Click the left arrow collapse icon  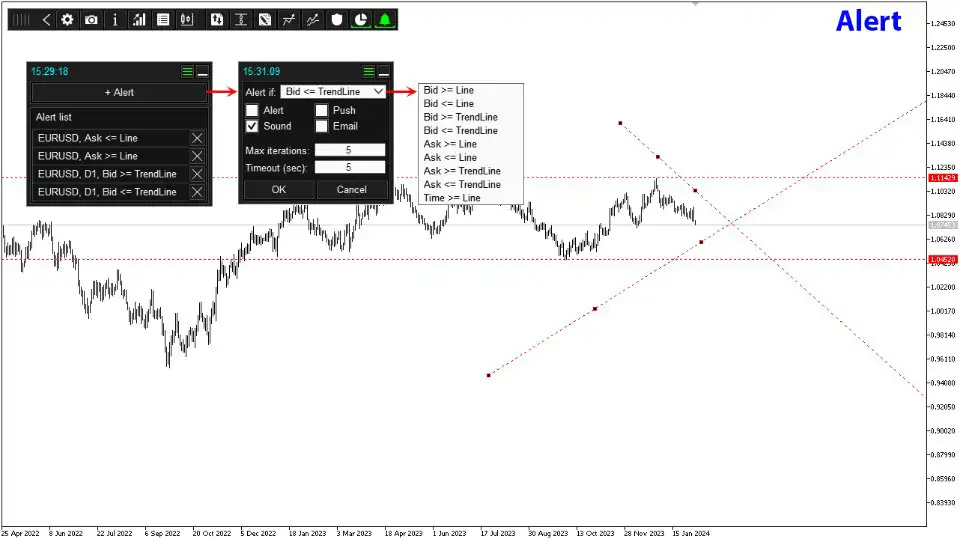46,19
